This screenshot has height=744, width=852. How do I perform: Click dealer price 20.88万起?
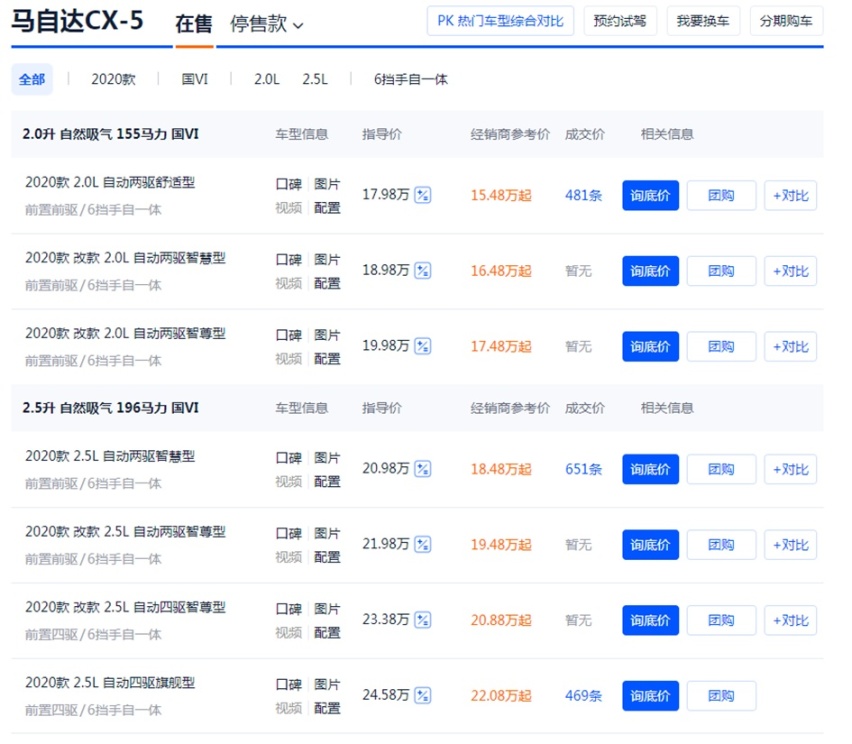coord(501,620)
